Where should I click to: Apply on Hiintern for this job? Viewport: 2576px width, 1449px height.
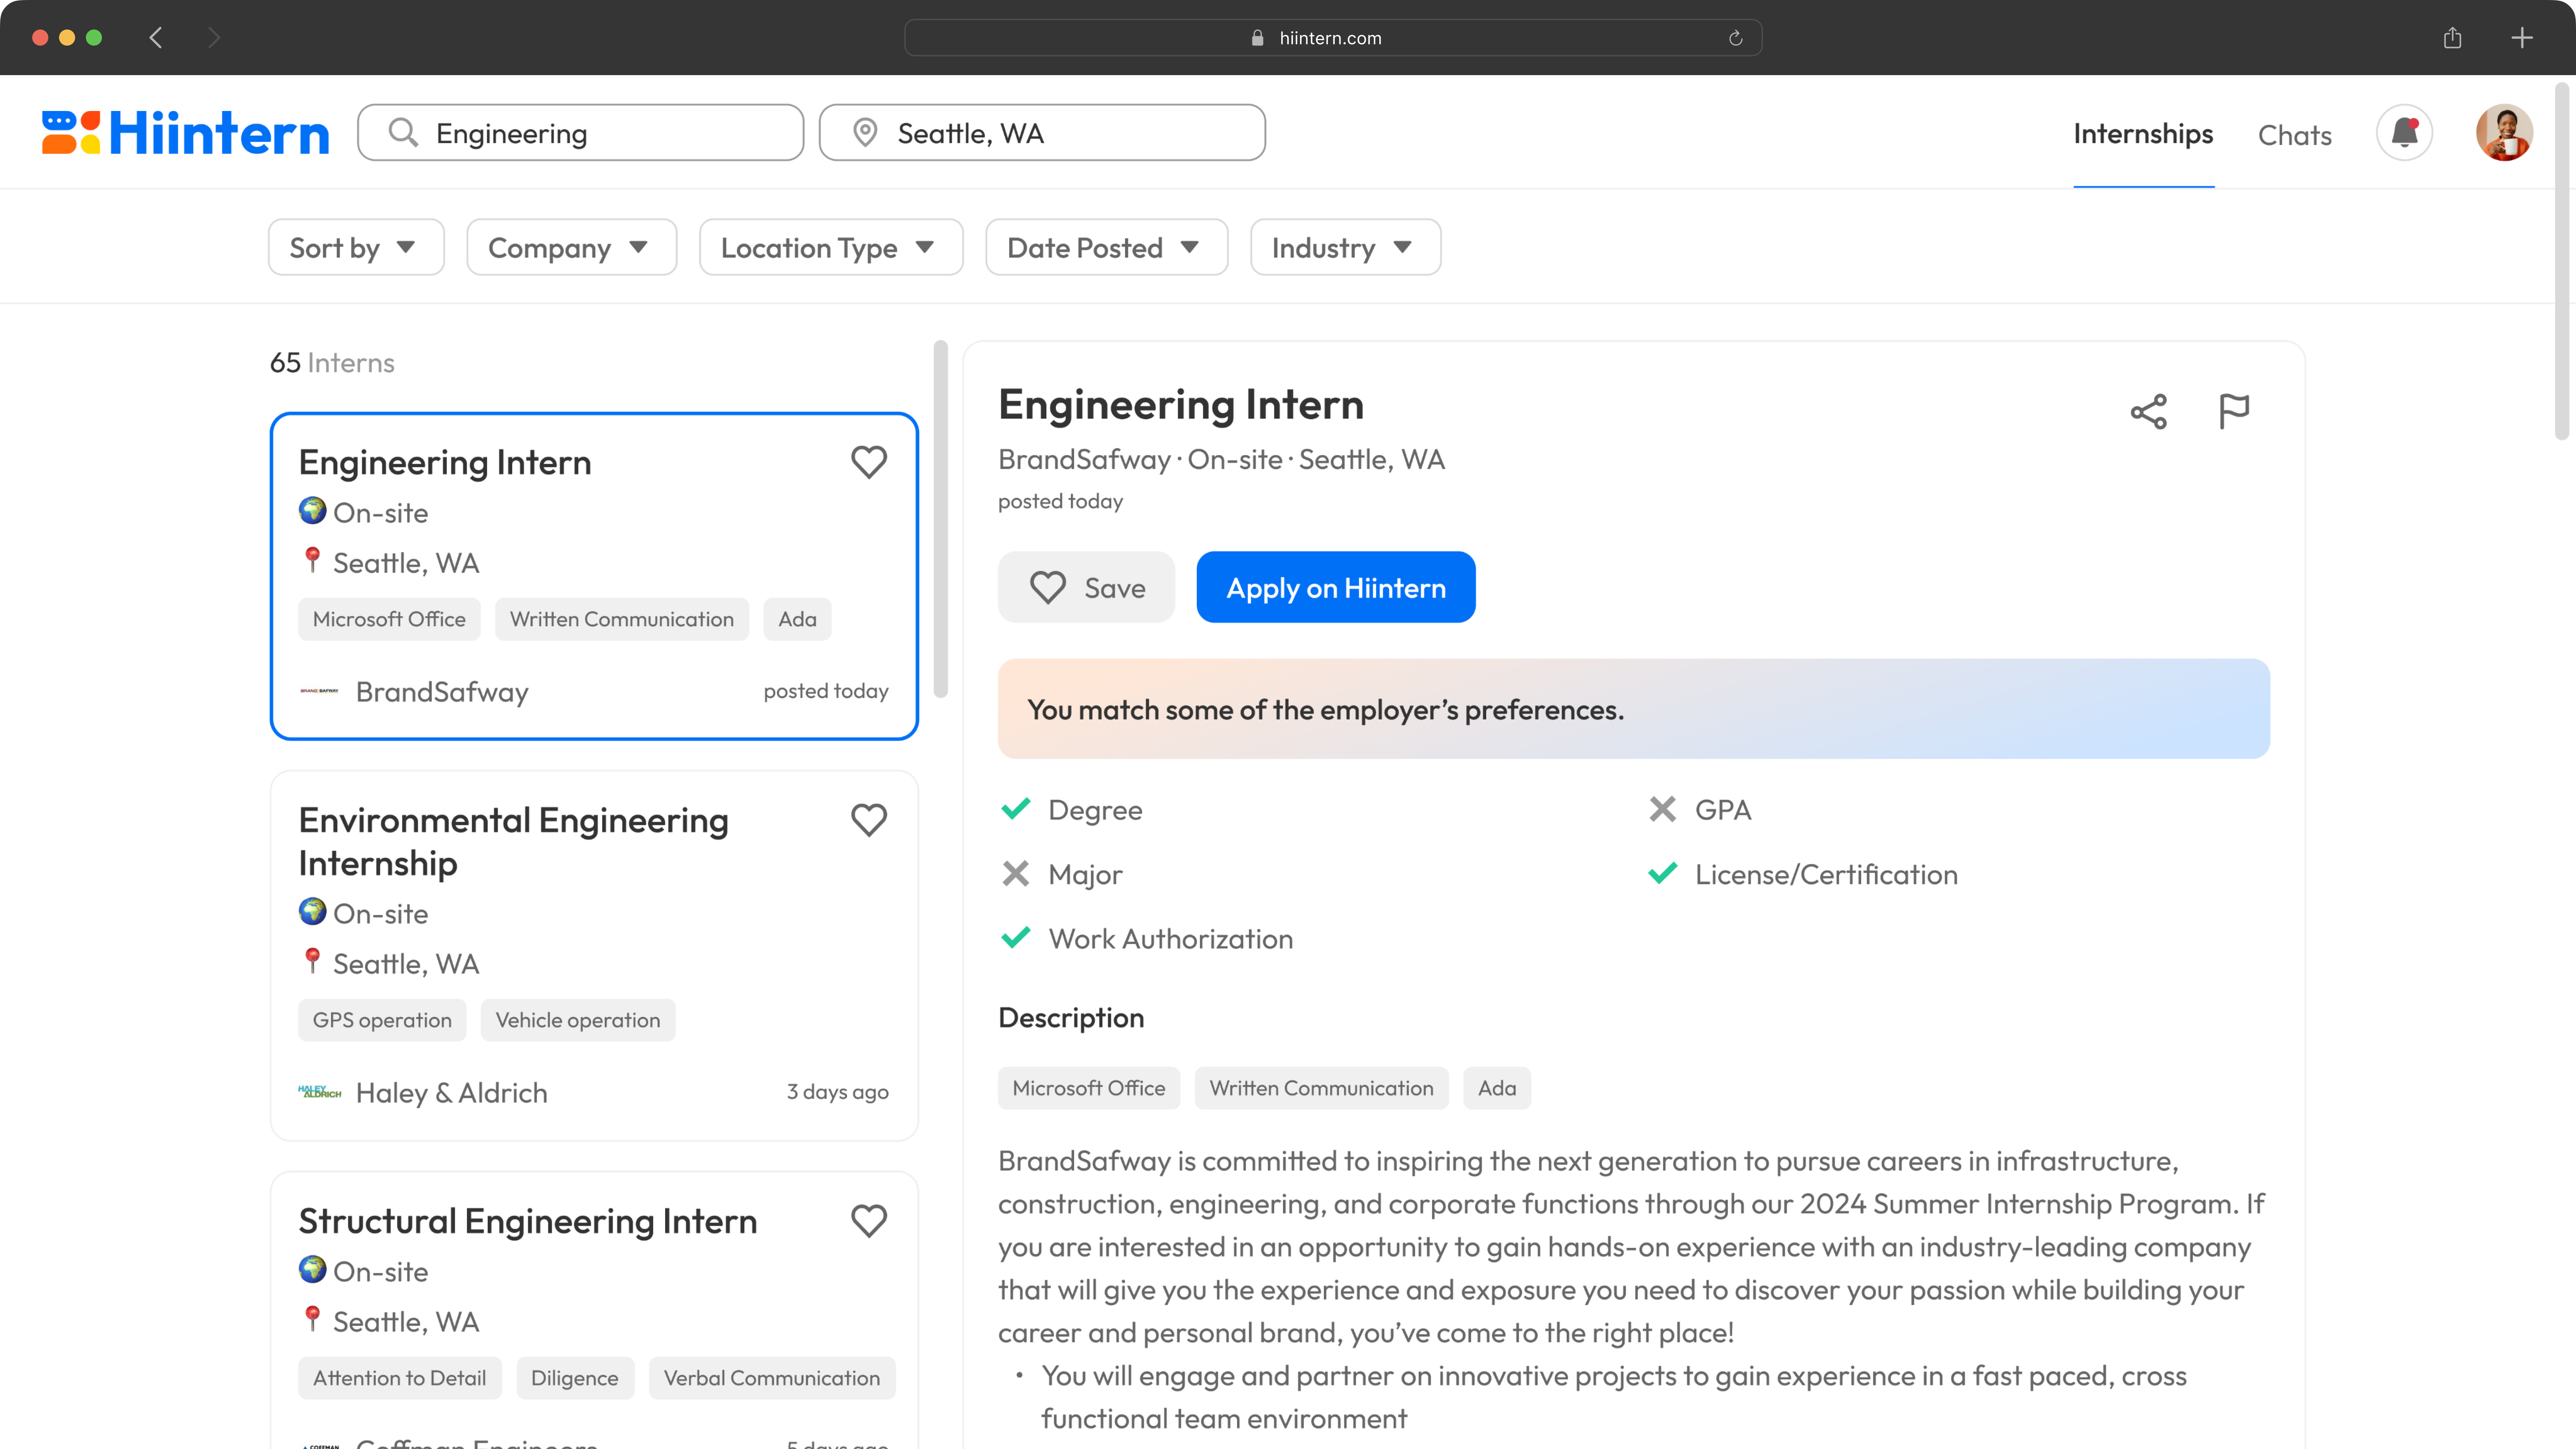pos(1336,587)
